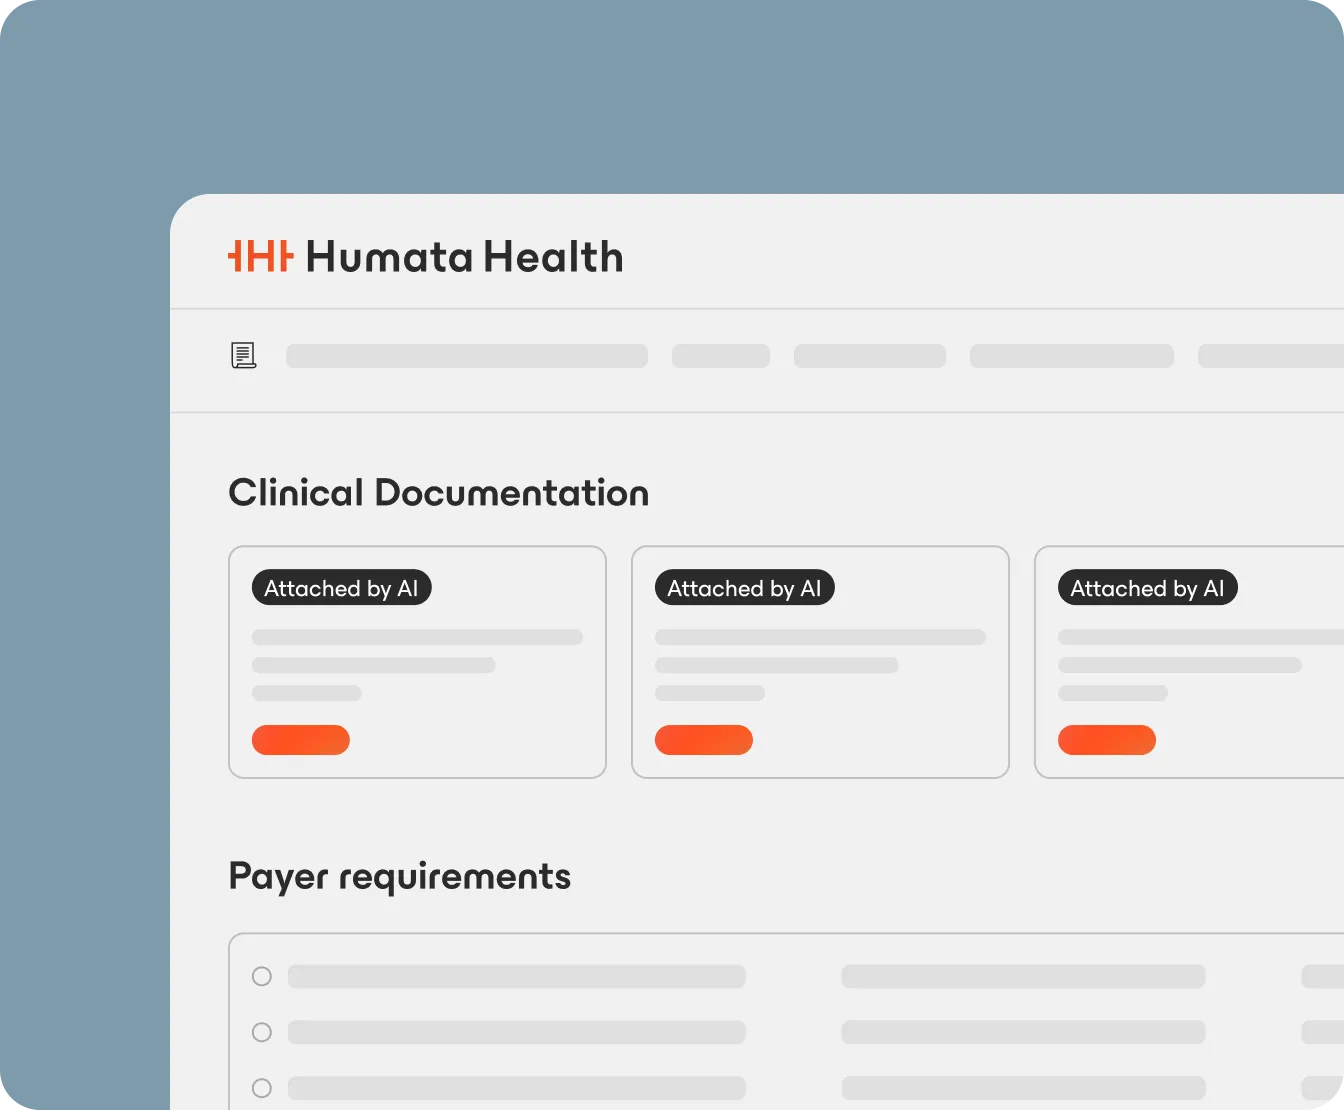Select the second radio button under Payer requirements
Viewport: 1344px width, 1110px height.
pyautogui.click(x=262, y=1032)
